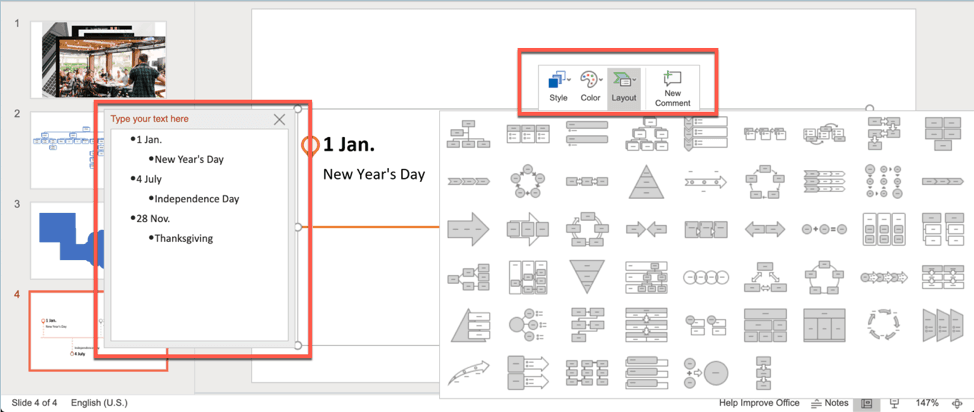Screen dimensions: 974x412
Task: Open the SmartArt Style dropdown
Action: click(x=558, y=88)
